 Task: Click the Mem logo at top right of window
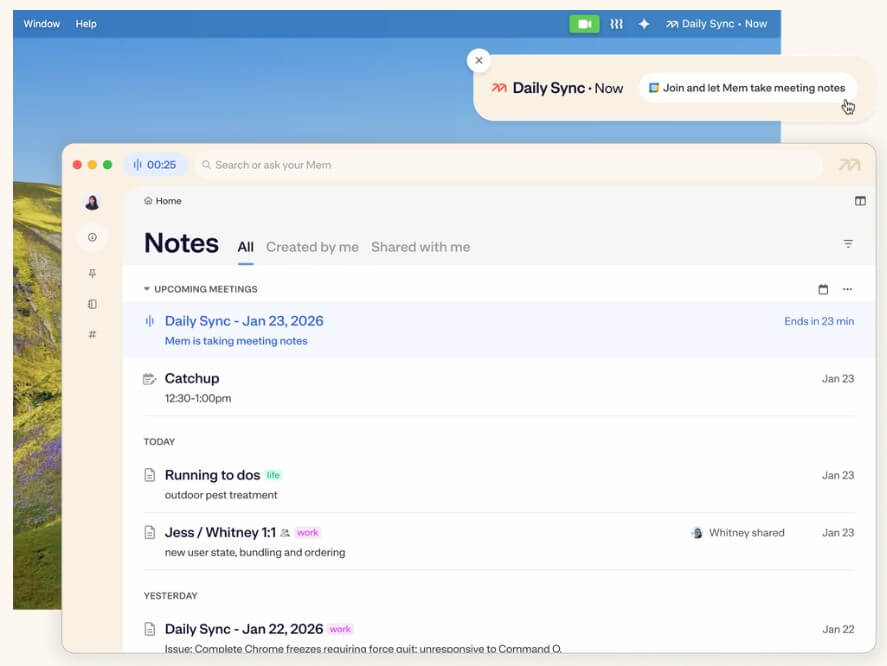click(x=849, y=165)
